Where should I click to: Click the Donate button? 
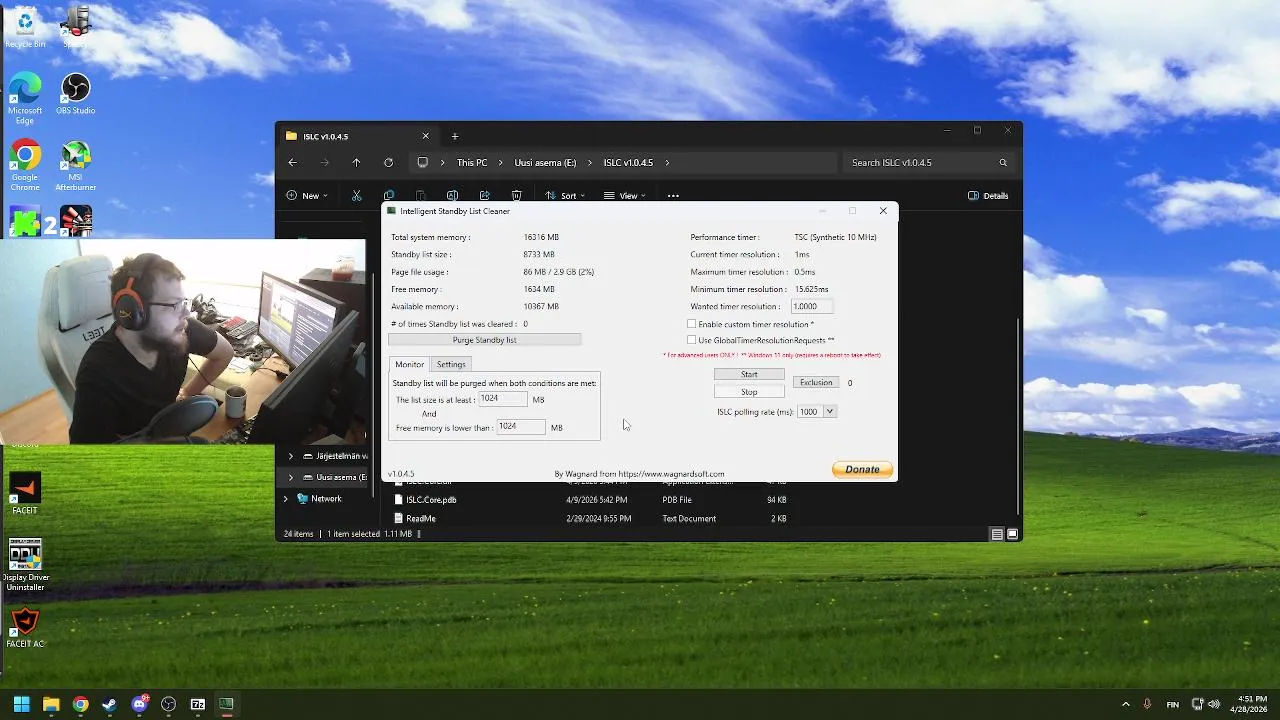pyautogui.click(x=862, y=469)
